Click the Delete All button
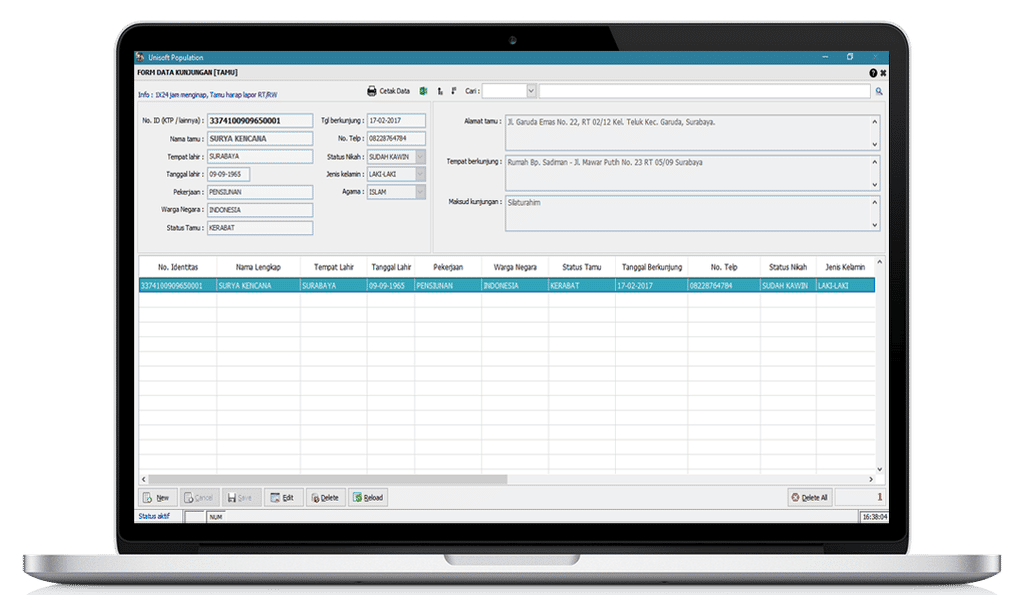This screenshot has width=1025, height=595. coord(809,497)
